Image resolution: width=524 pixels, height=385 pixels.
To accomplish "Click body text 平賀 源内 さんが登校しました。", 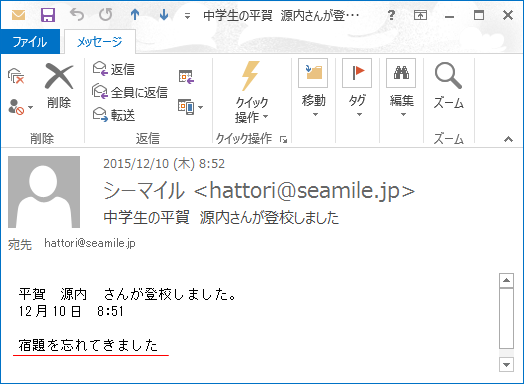I will tap(127, 294).
